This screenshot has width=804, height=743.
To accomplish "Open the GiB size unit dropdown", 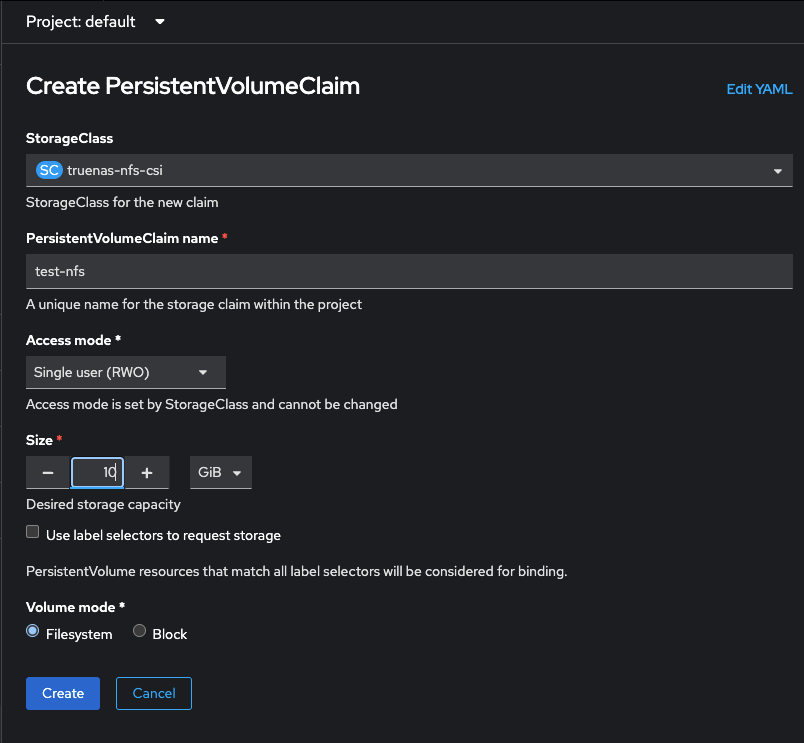I will (220, 472).
